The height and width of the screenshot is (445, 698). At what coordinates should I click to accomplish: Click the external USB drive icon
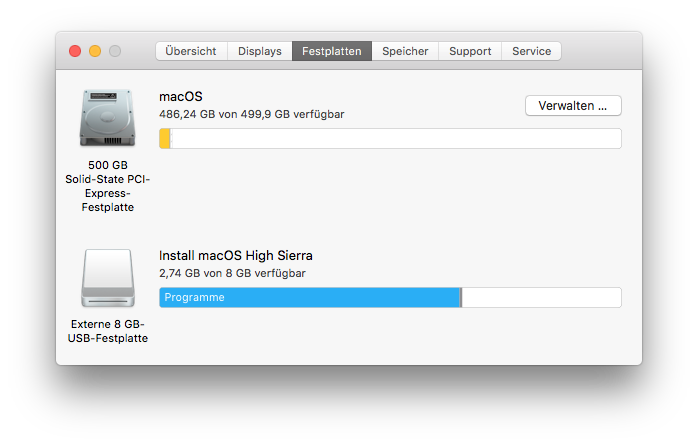(x=107, y=278)
